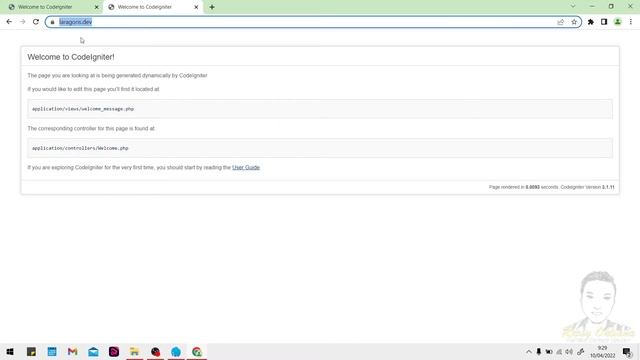Screen dimensions: 640x360
Task: Open File Explorer from taskbar
Action: 135,351
